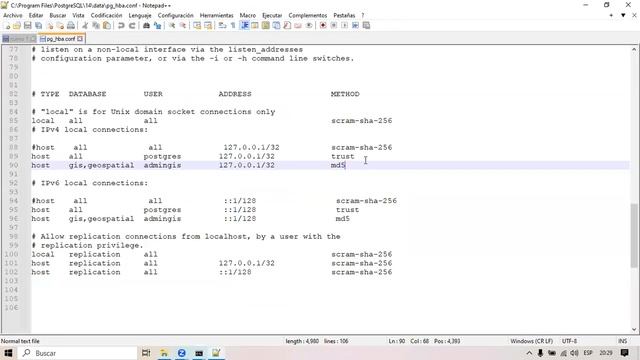640x360 pixels.
Task: Show the Document List panel icon
Action: pos(276,26)
